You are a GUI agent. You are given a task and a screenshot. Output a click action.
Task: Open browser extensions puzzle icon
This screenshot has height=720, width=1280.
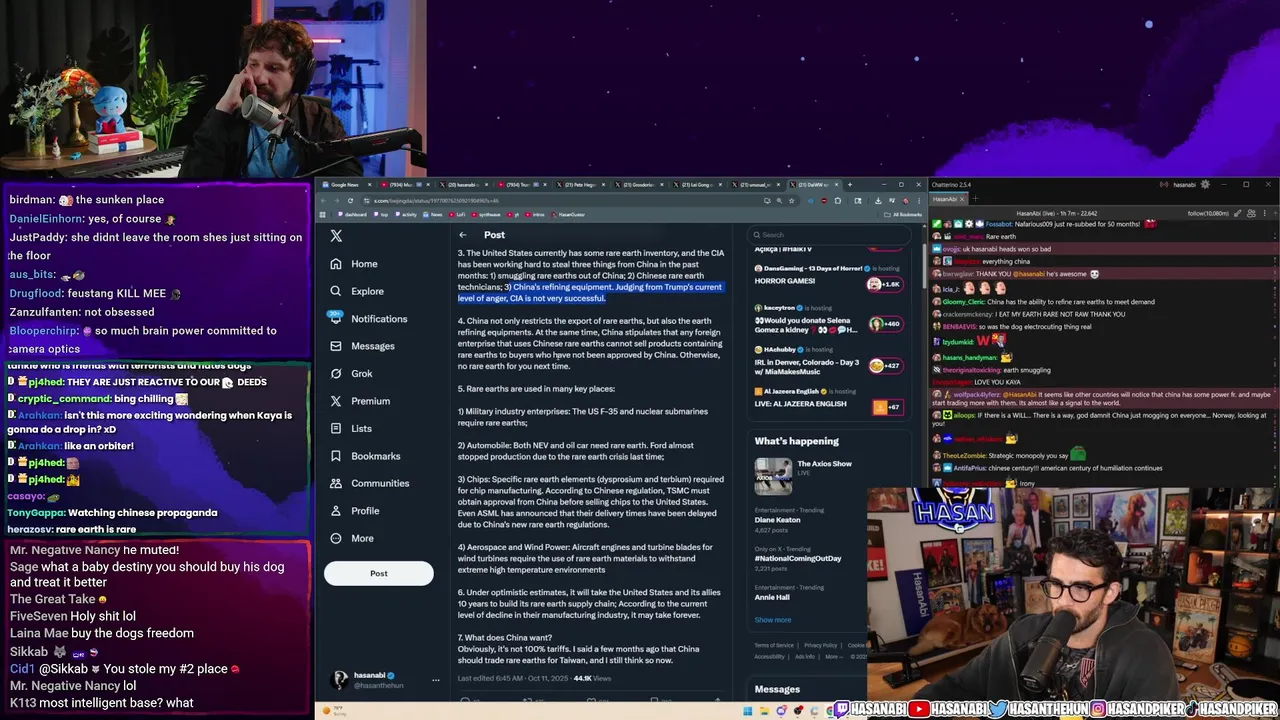[x=838, y=200]
